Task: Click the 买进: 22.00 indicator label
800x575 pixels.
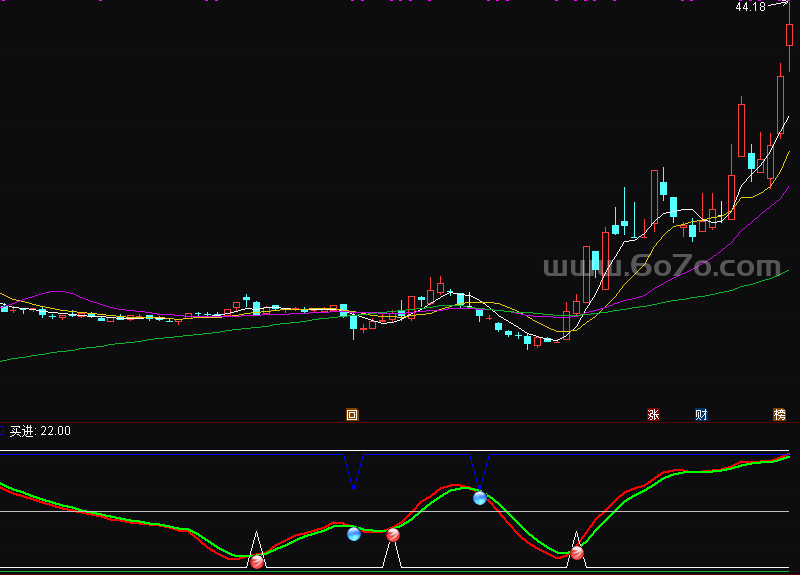Action: (40, 431)
